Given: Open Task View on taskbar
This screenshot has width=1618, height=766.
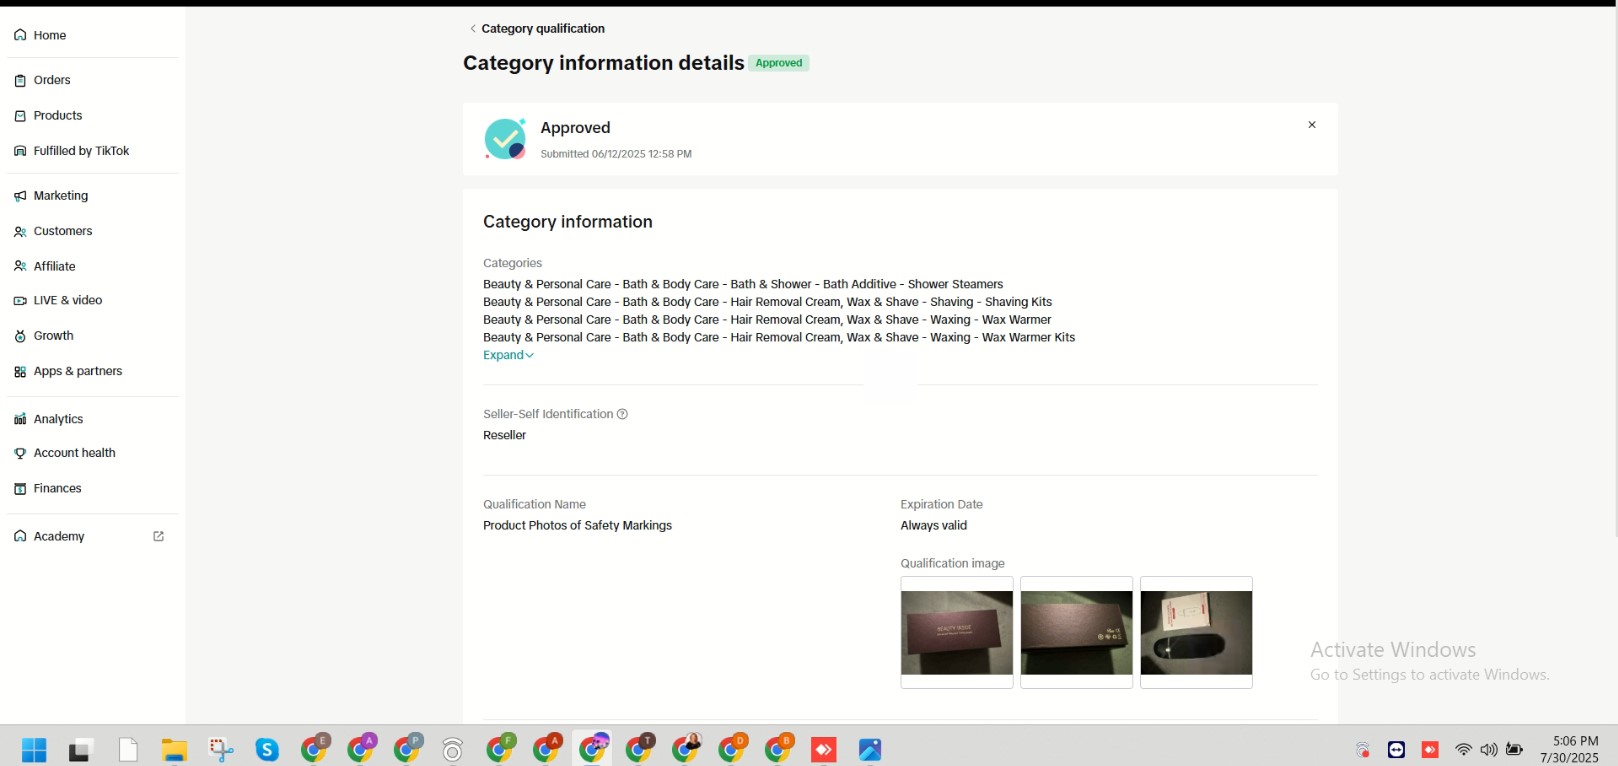Looking at the screenshot, I should pos(80,749).
